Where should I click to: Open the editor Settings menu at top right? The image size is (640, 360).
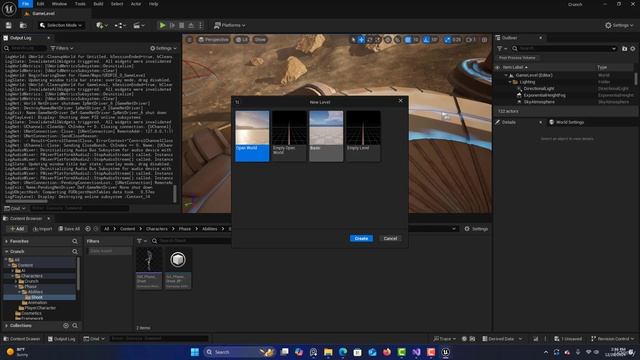point(619,25)
